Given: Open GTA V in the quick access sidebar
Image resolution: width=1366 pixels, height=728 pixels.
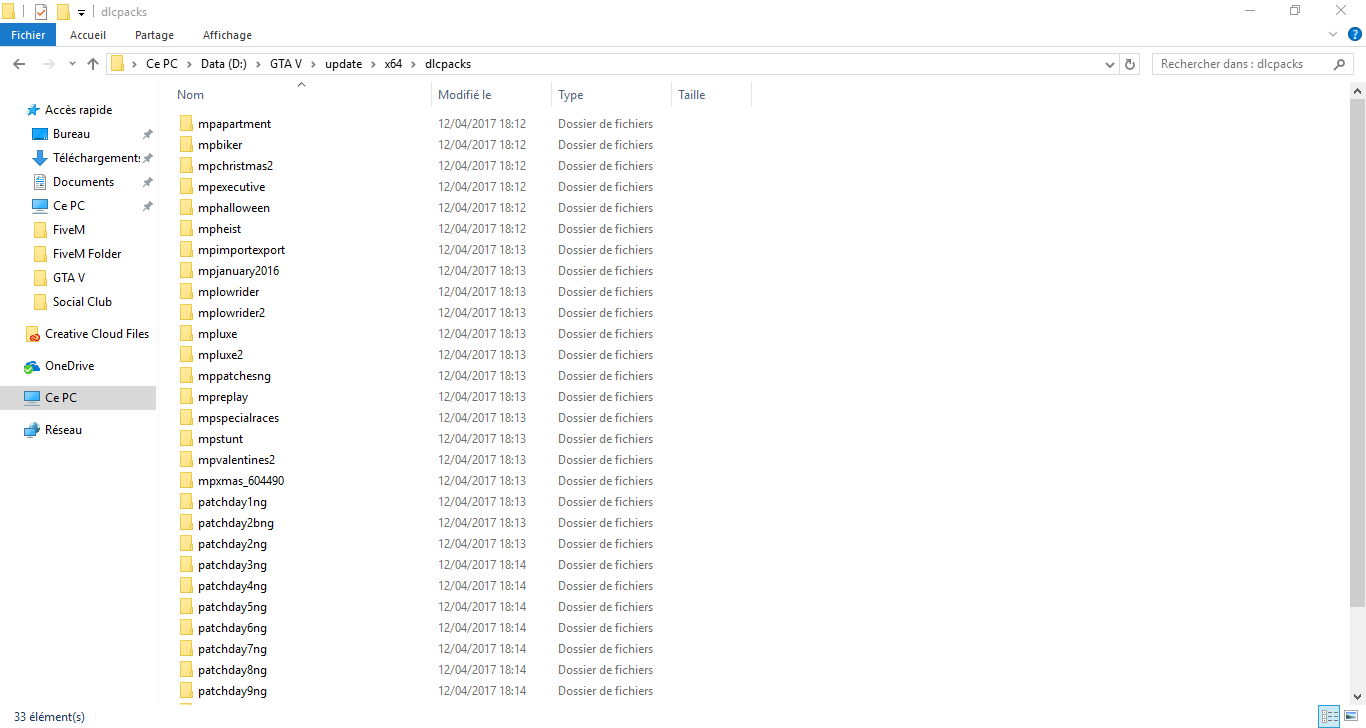Looking at the screenshot, I should [69, 278].
